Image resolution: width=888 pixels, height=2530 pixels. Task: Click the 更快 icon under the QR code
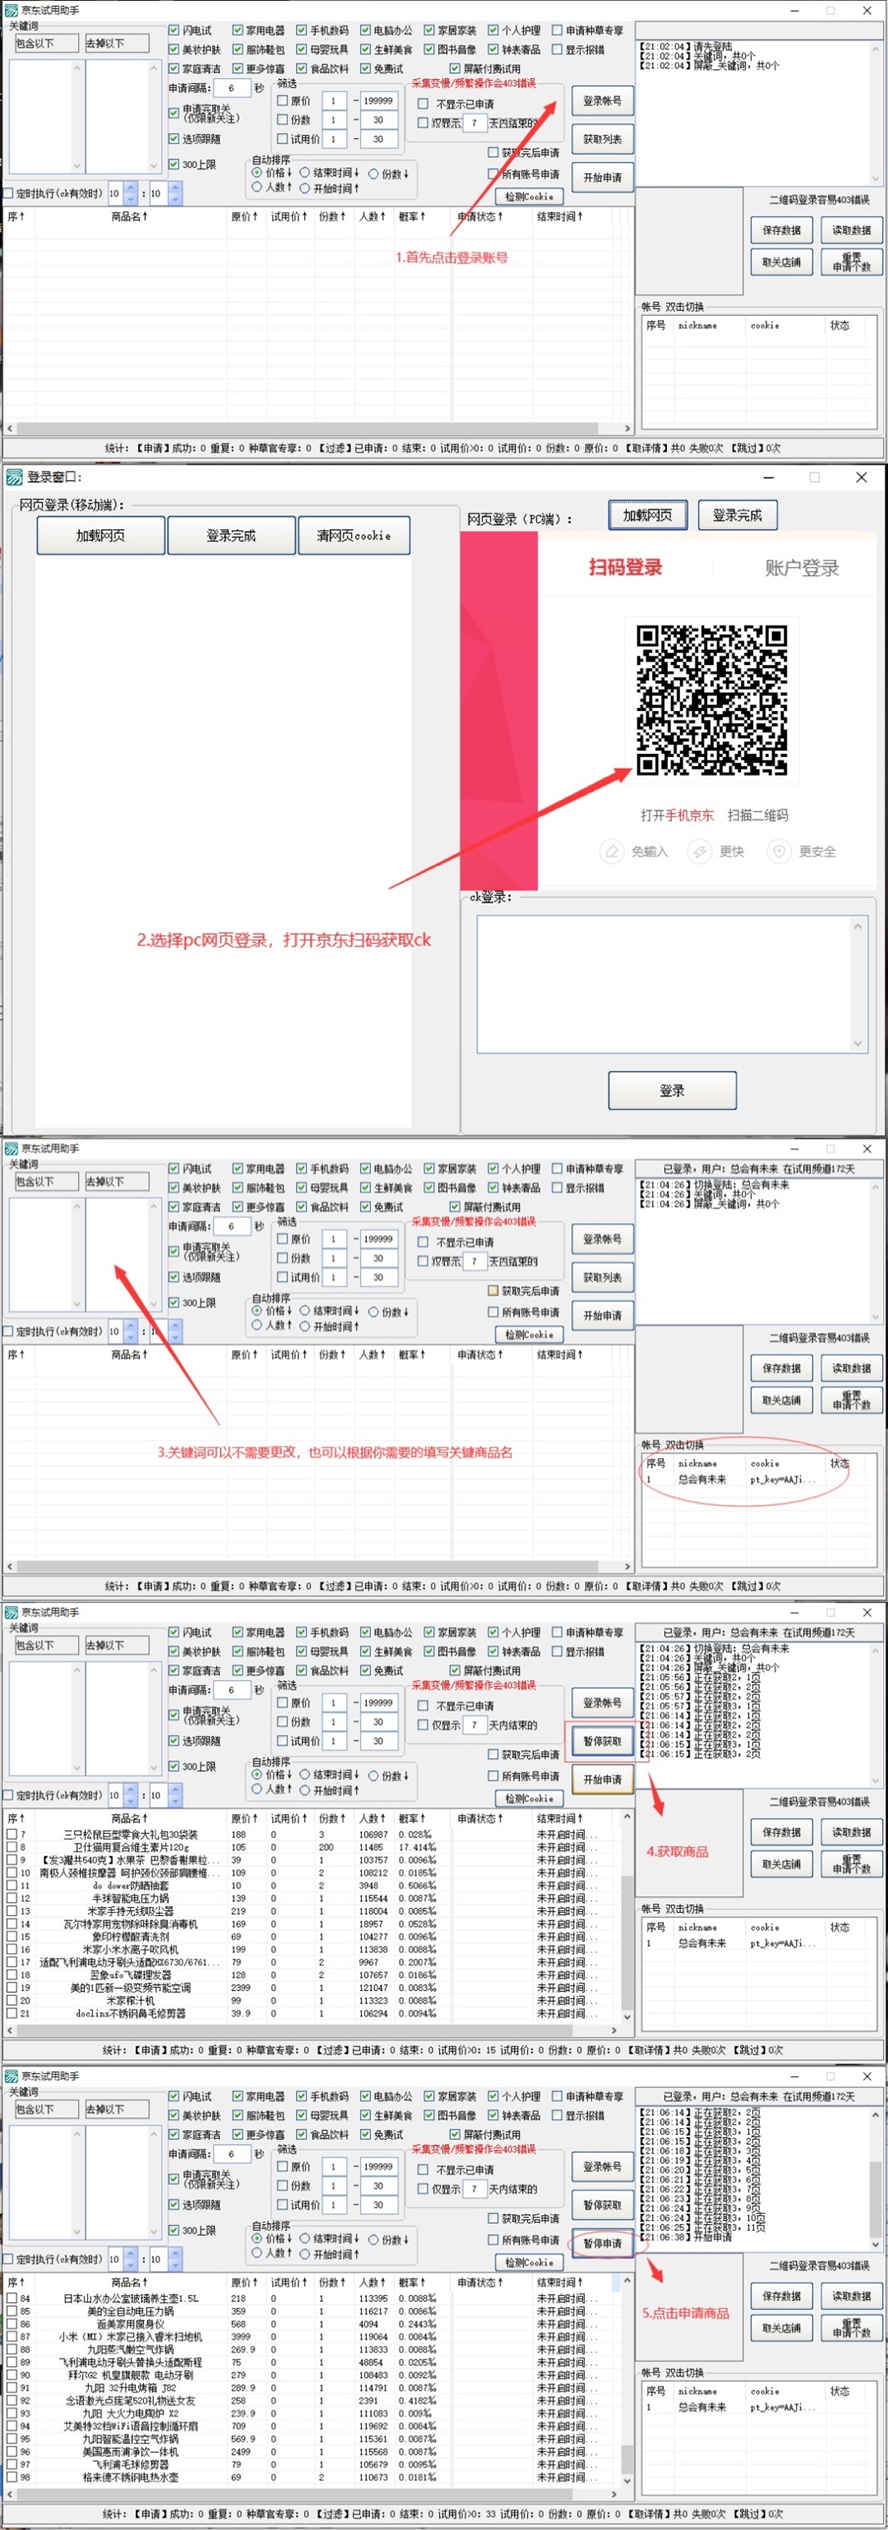699,851
